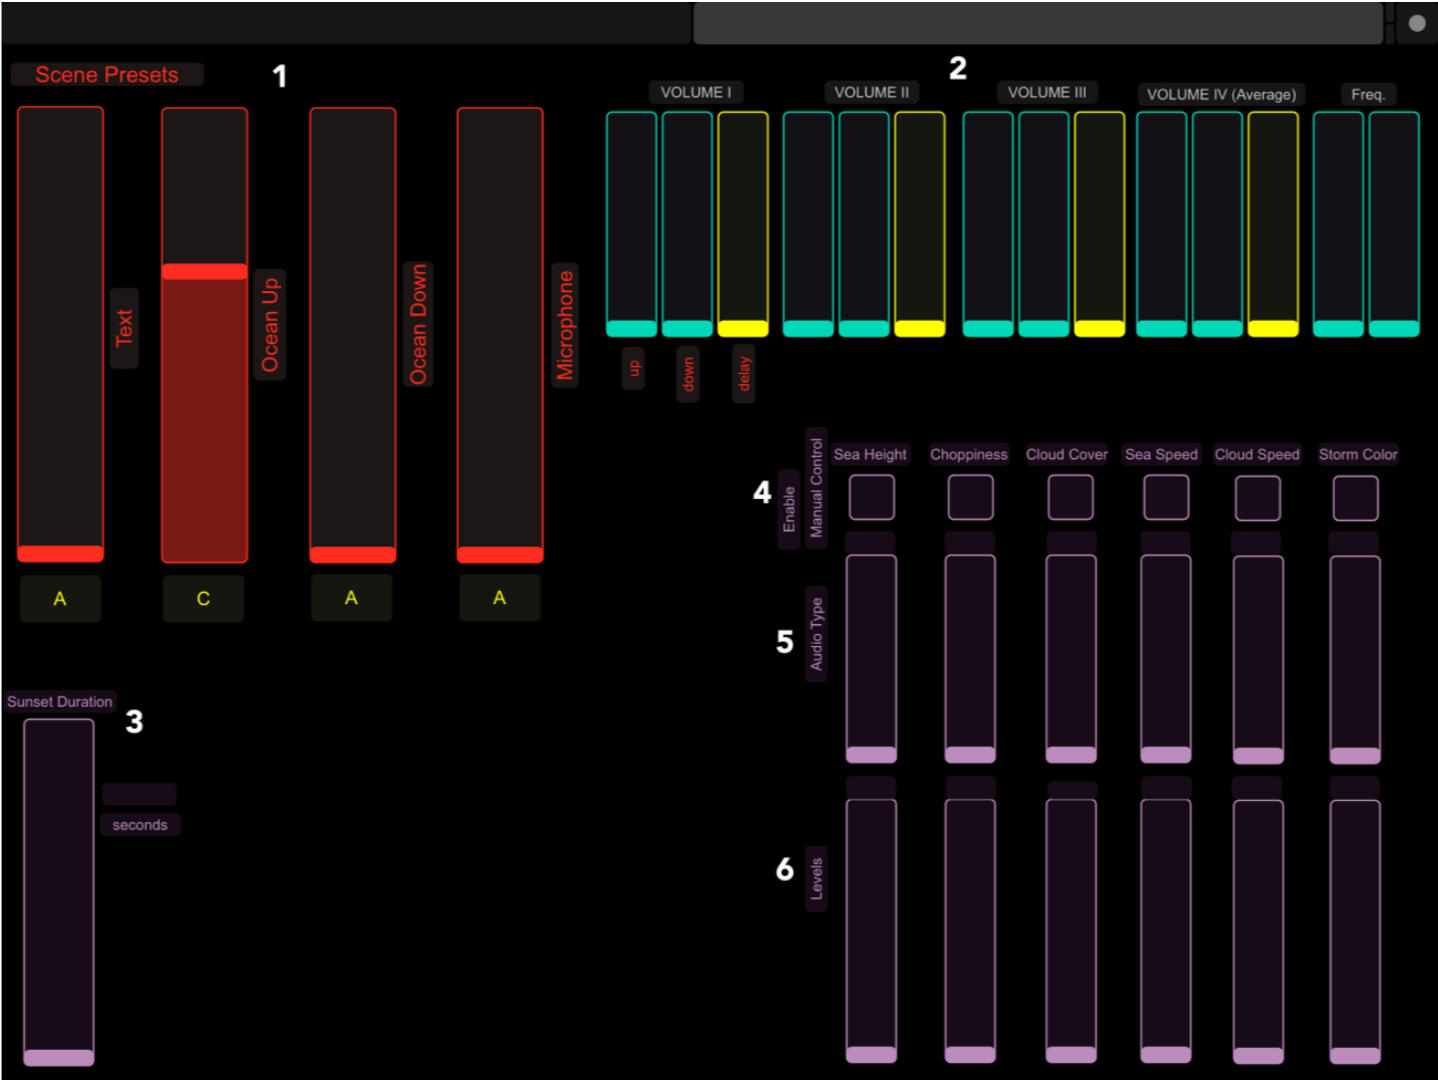This screenshot has width=1438, height=1080.
Task: Toggle the Choppiness enable box
Action: point(970,497)
